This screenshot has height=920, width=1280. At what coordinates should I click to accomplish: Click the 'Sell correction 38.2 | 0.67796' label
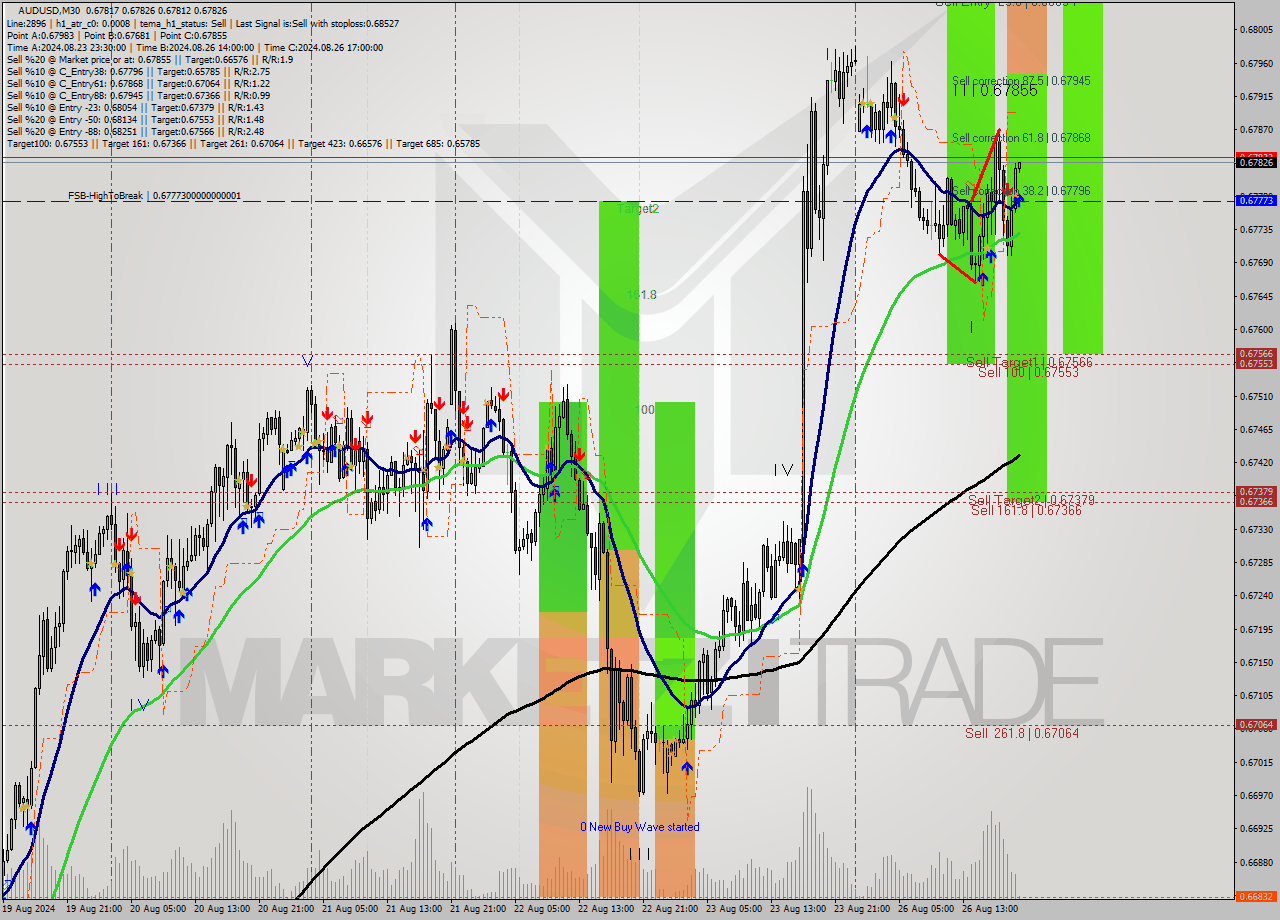[x=1021, y=190]
